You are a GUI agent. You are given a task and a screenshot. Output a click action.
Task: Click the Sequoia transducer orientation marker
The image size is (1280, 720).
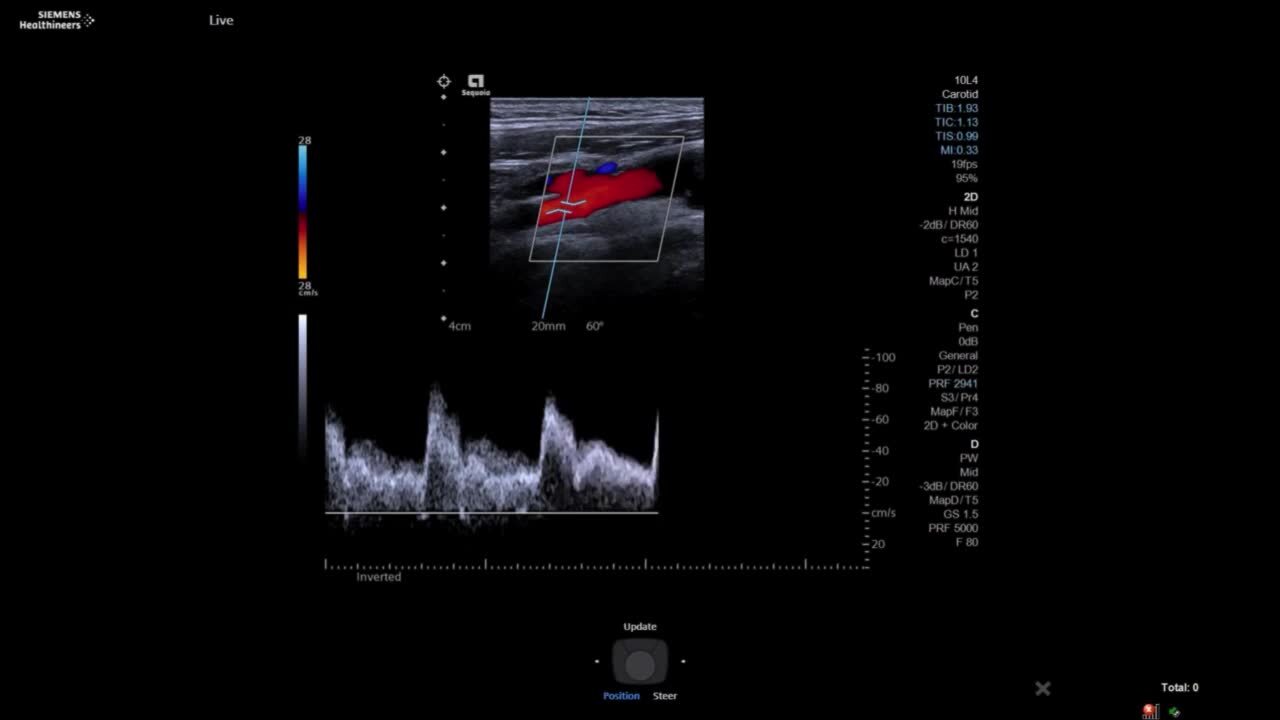(476, 84)
